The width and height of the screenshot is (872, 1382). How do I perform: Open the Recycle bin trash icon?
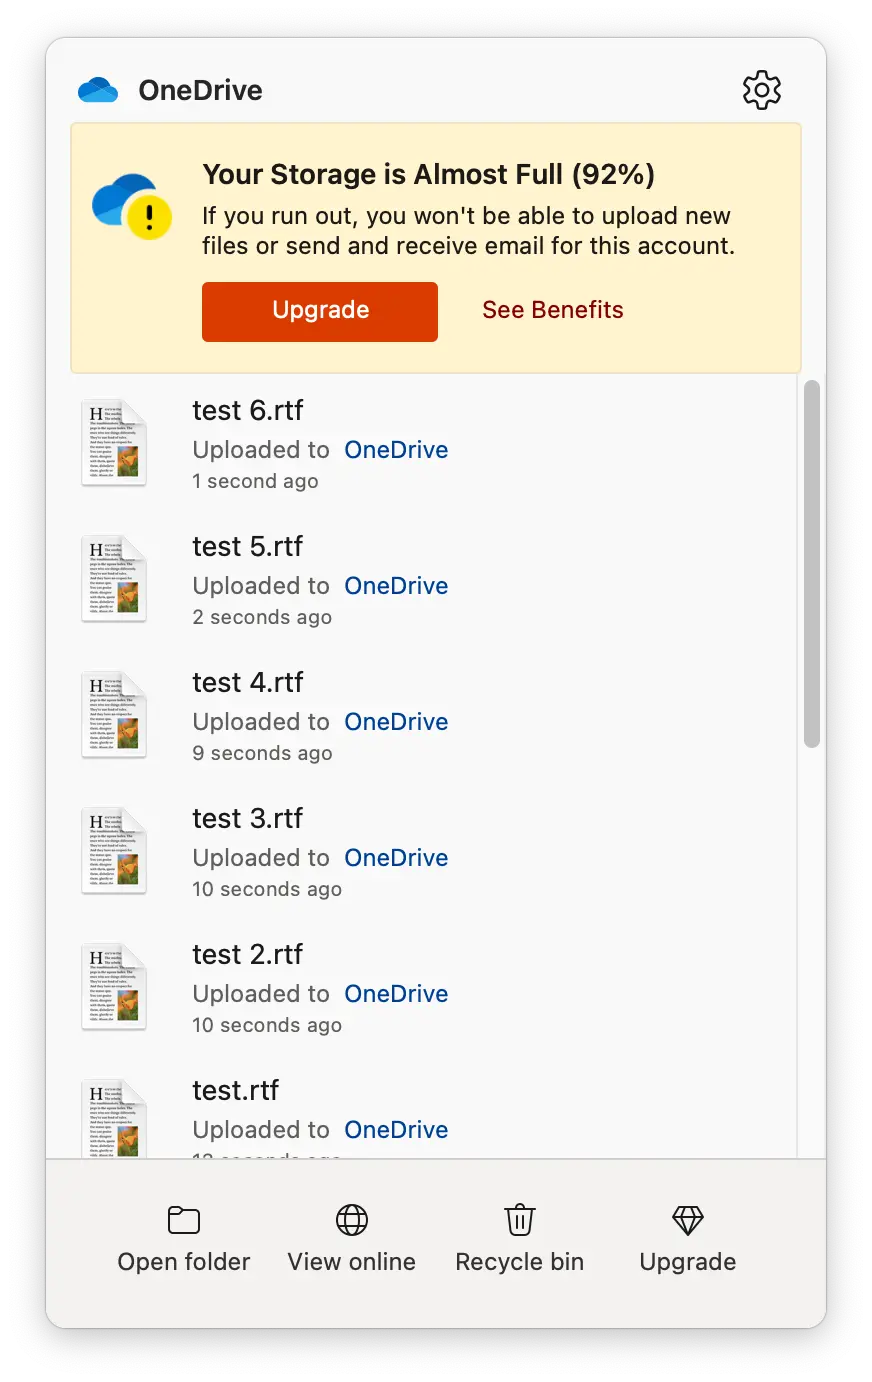tap(520, 1220)
